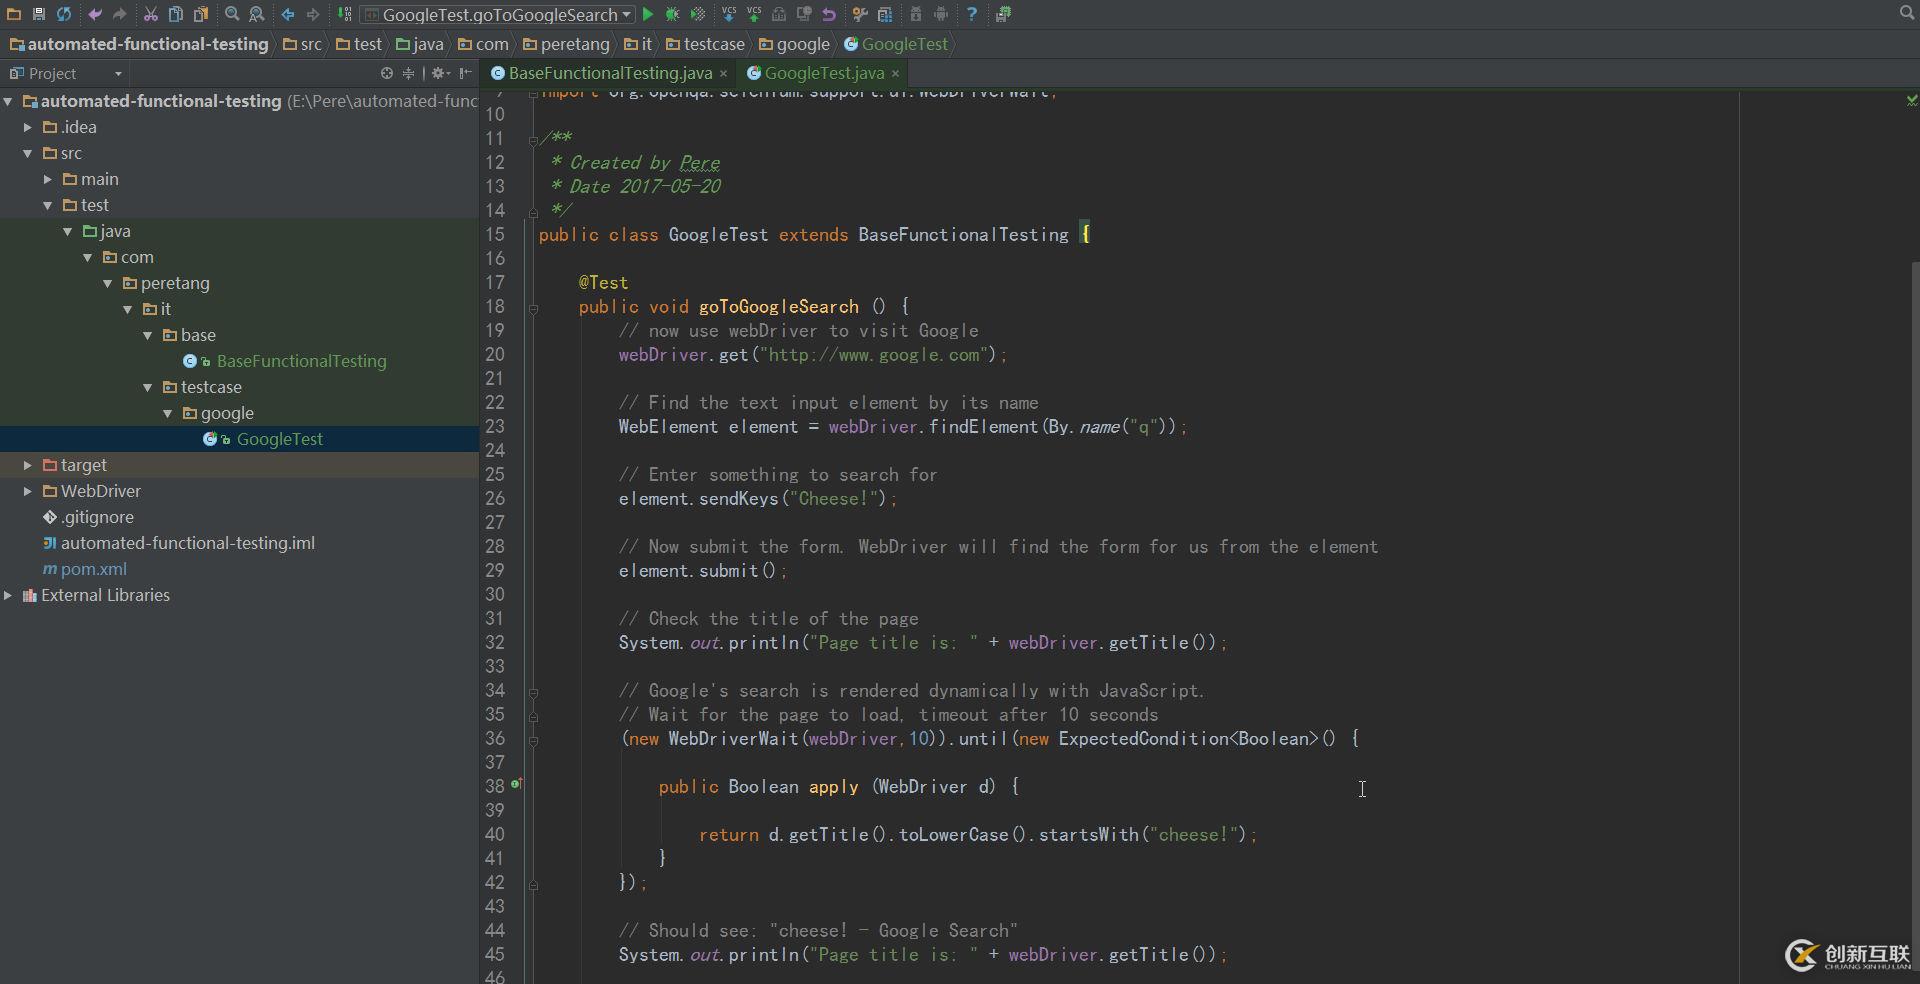
Task: Toggle the Javadoc comment fold at line 11
Action: (533, 140)
